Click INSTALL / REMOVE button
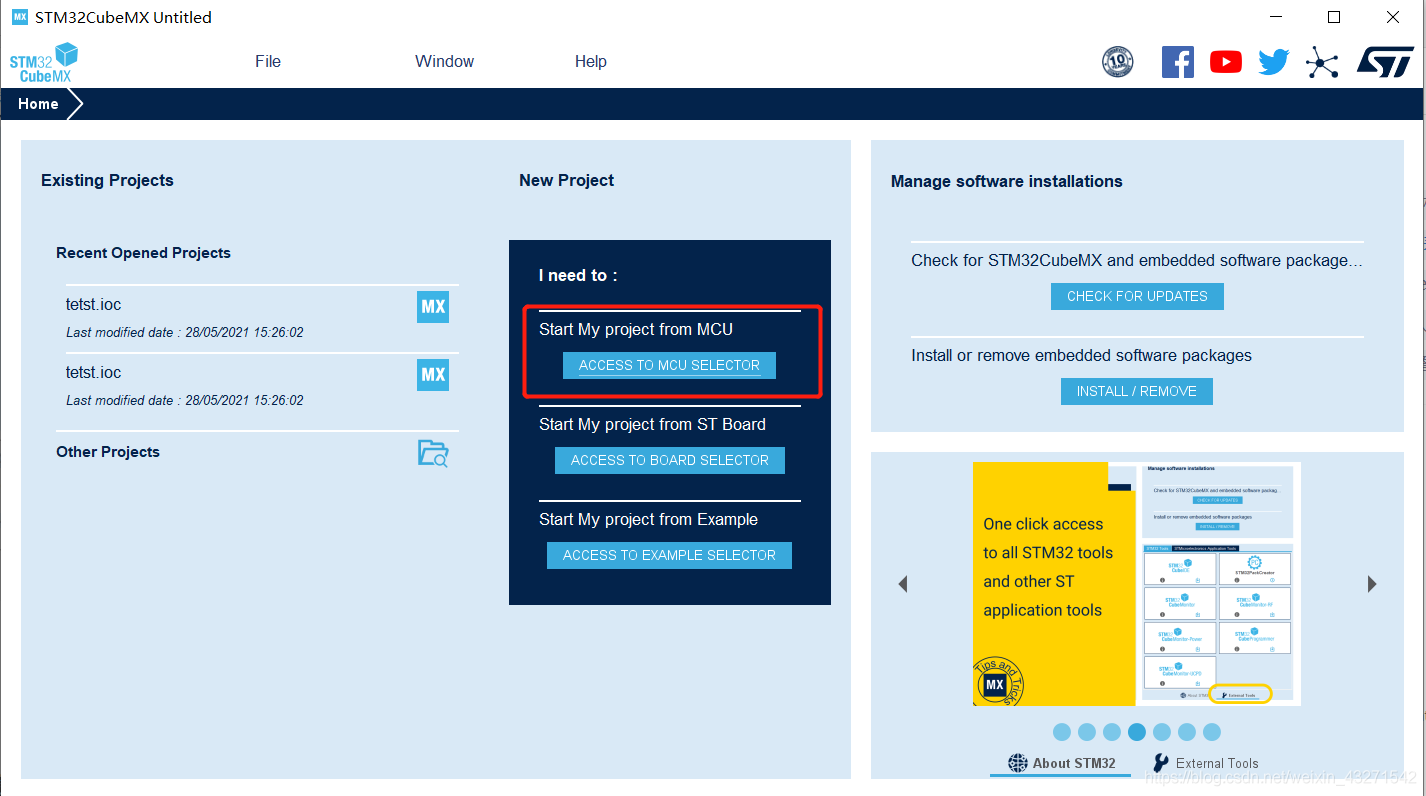 [1137, 391]
